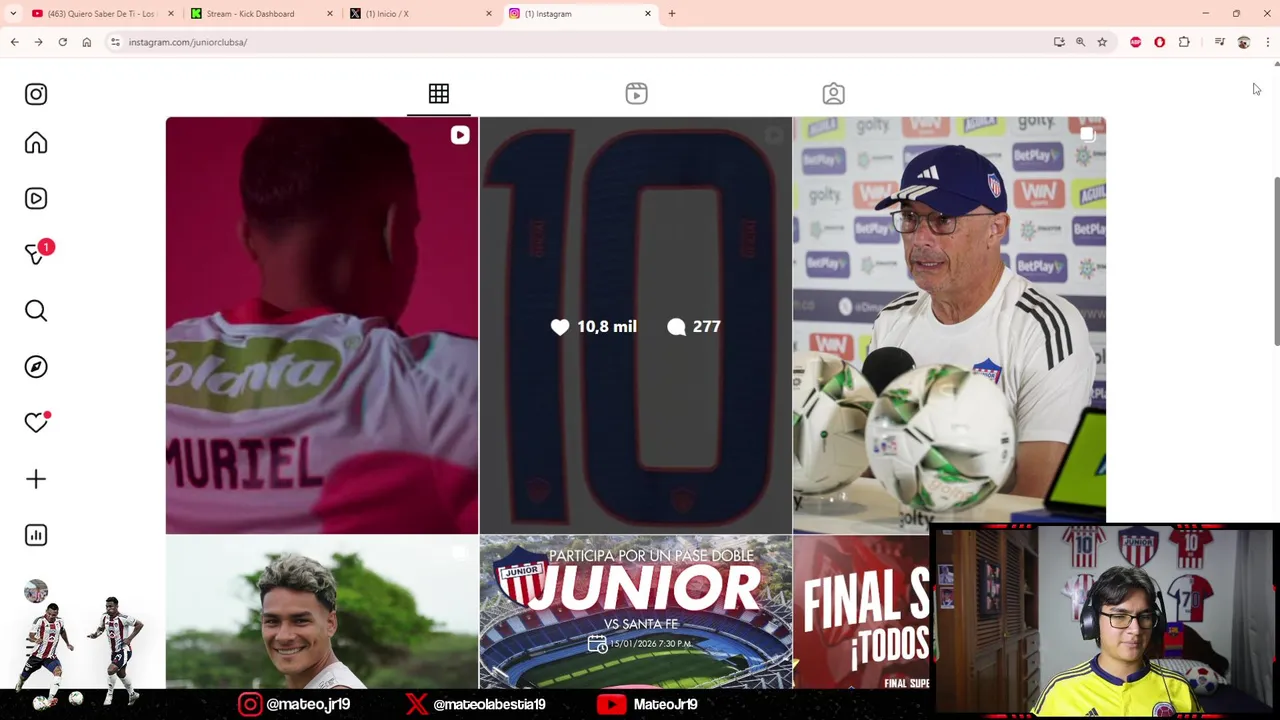Open the red Opera-style extension icon
1280x720 pixels.
[1160, 42]
